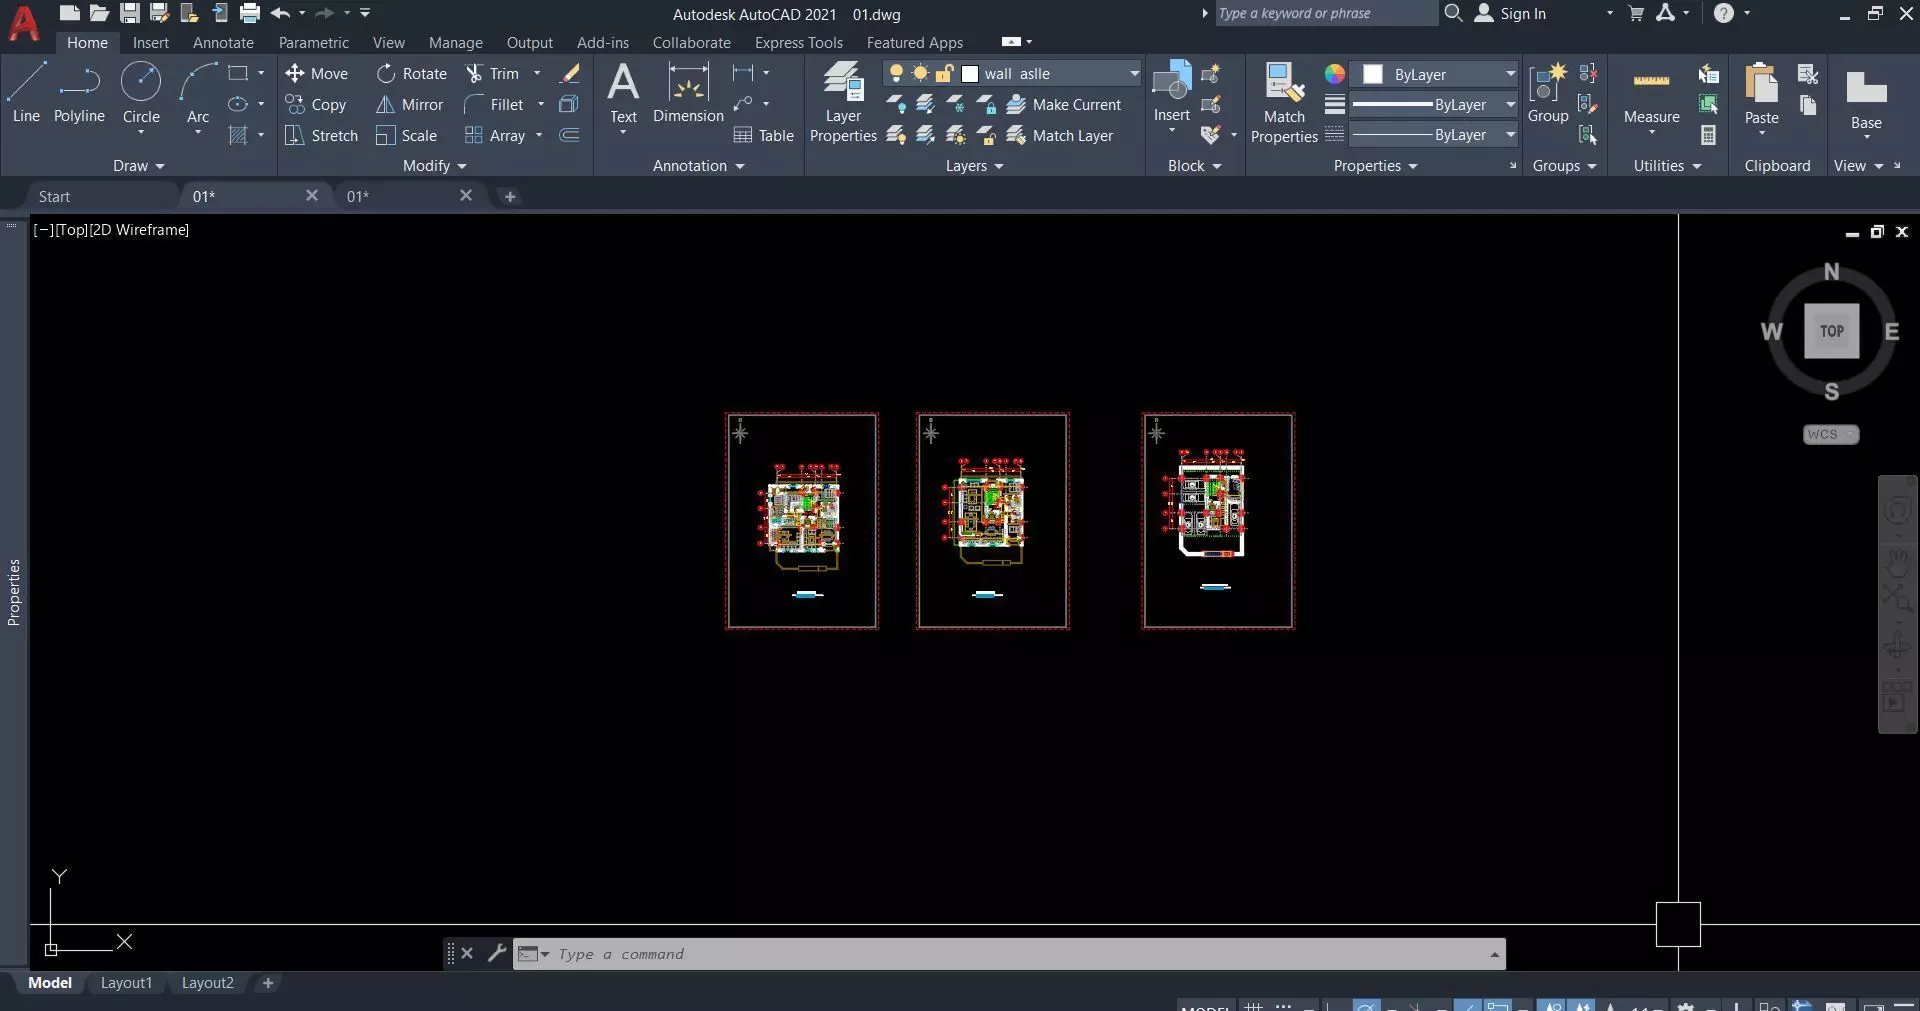Image resolution: width=1920 pixels, height=1011 pixels.
Task: Expand the Draw panel
Action: [x=138, y=166]
